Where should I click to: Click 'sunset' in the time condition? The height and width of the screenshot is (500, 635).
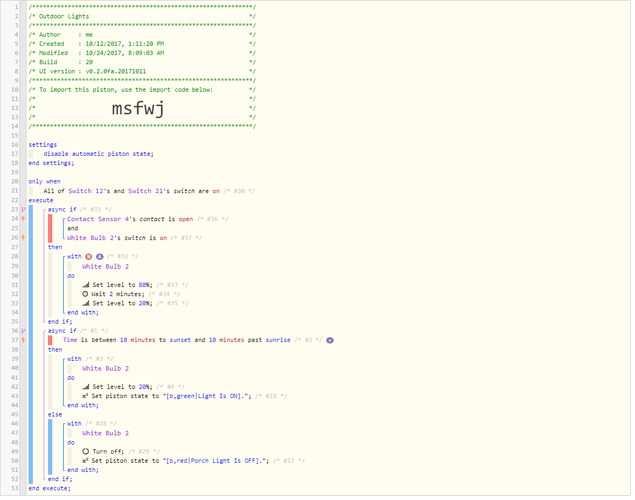[x=180, y=340]
